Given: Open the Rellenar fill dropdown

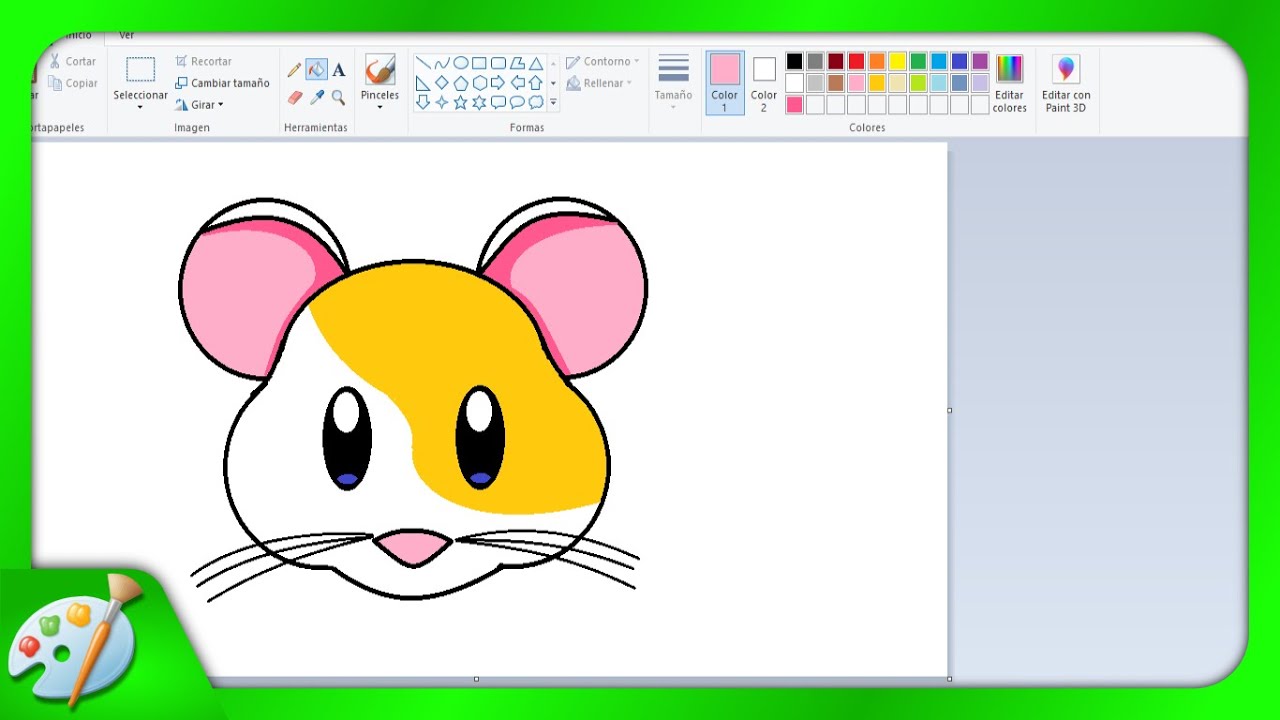Looking at the screenshot, I should (x=599, y=83).
